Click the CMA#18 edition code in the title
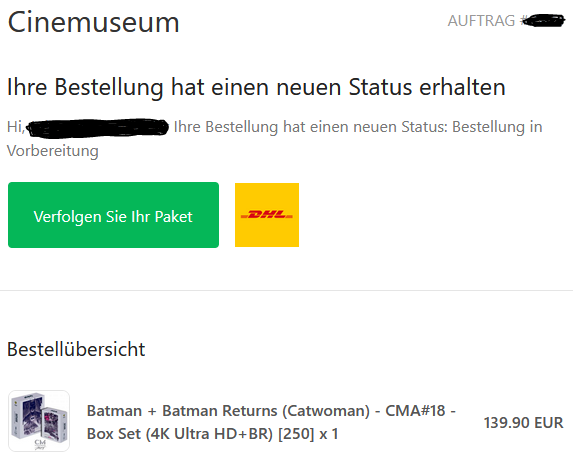 [415, 411]
